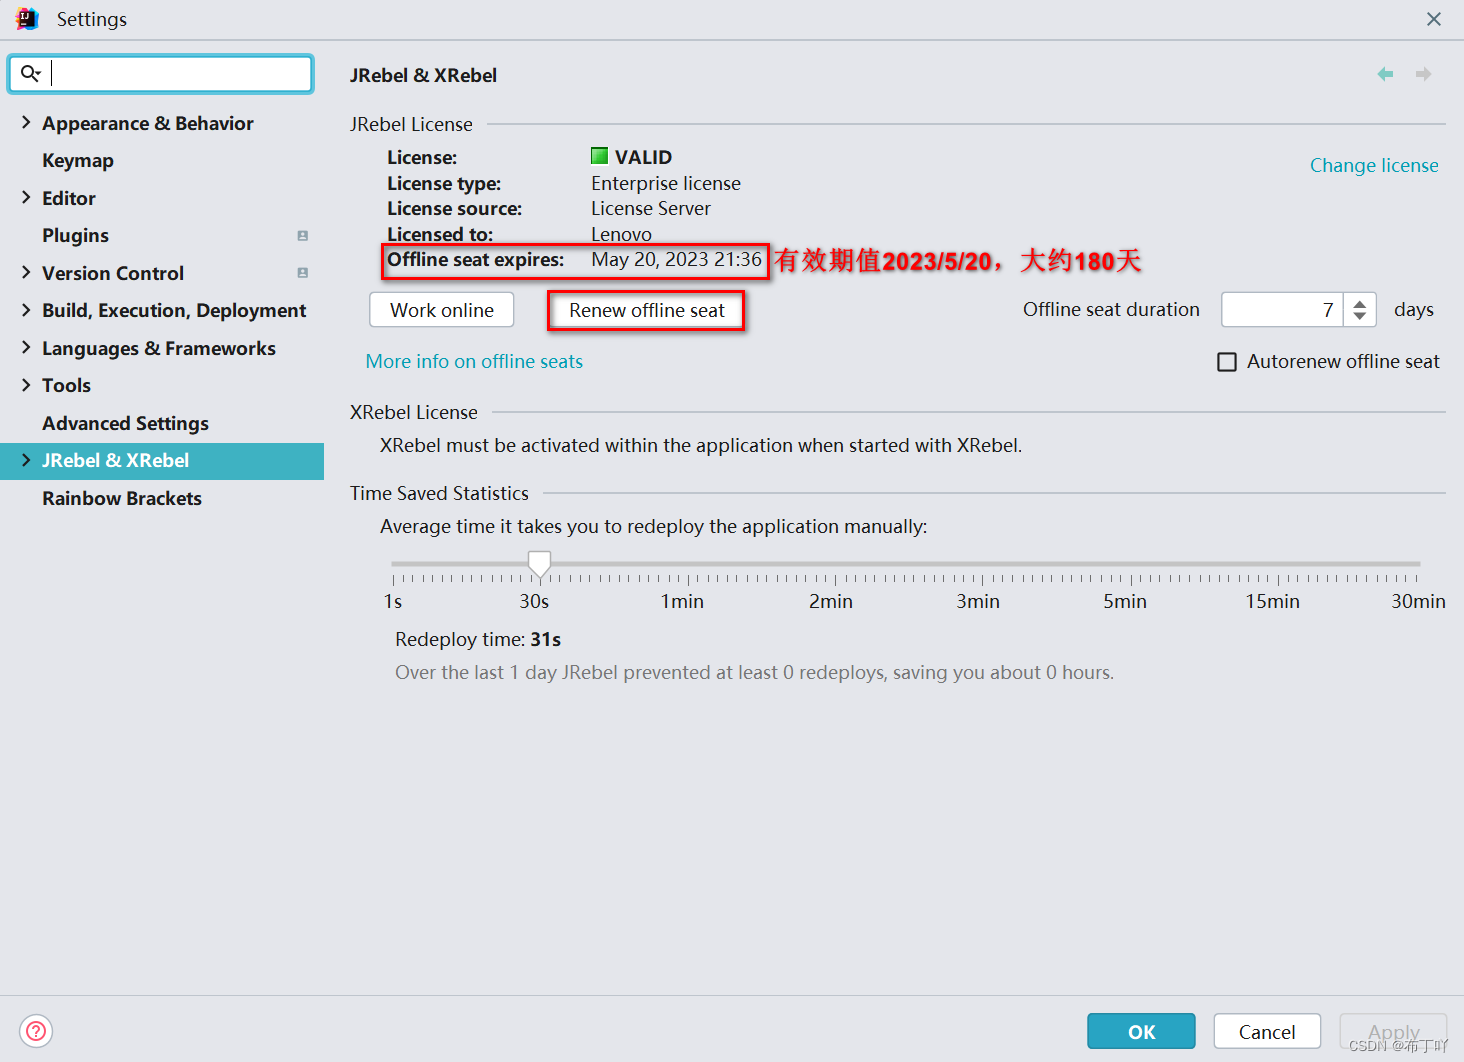Screen dimensions: 1464x1062
Task: Open Advanced Settings page
Action: [125, 423]
